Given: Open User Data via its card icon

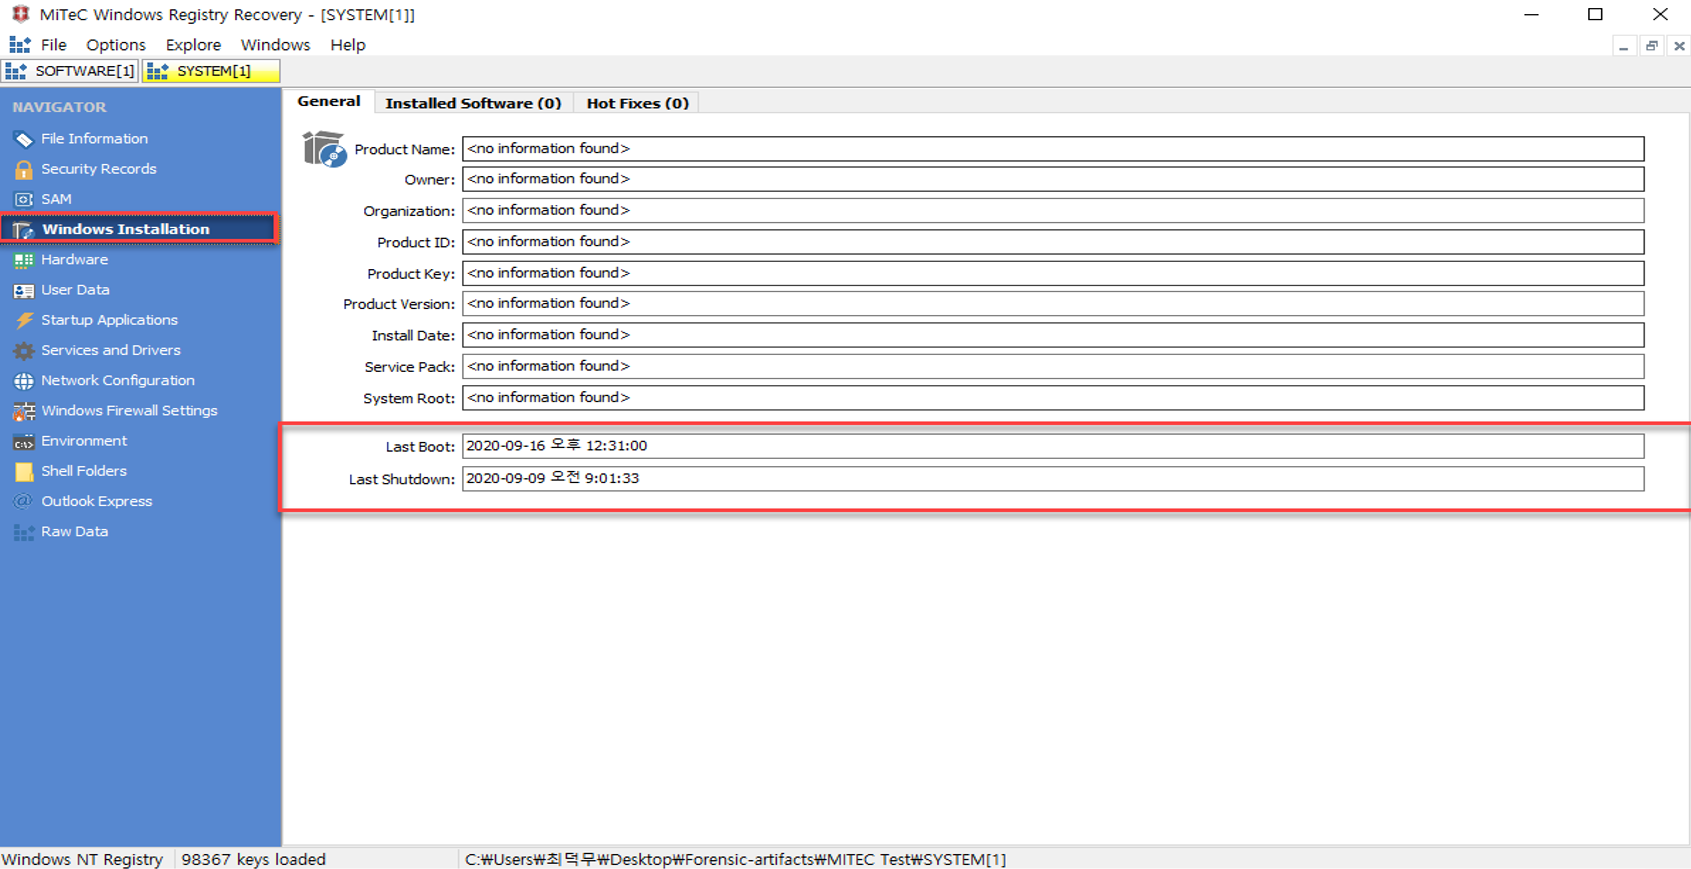Looking at the screenshot, I should click(23, 291).
